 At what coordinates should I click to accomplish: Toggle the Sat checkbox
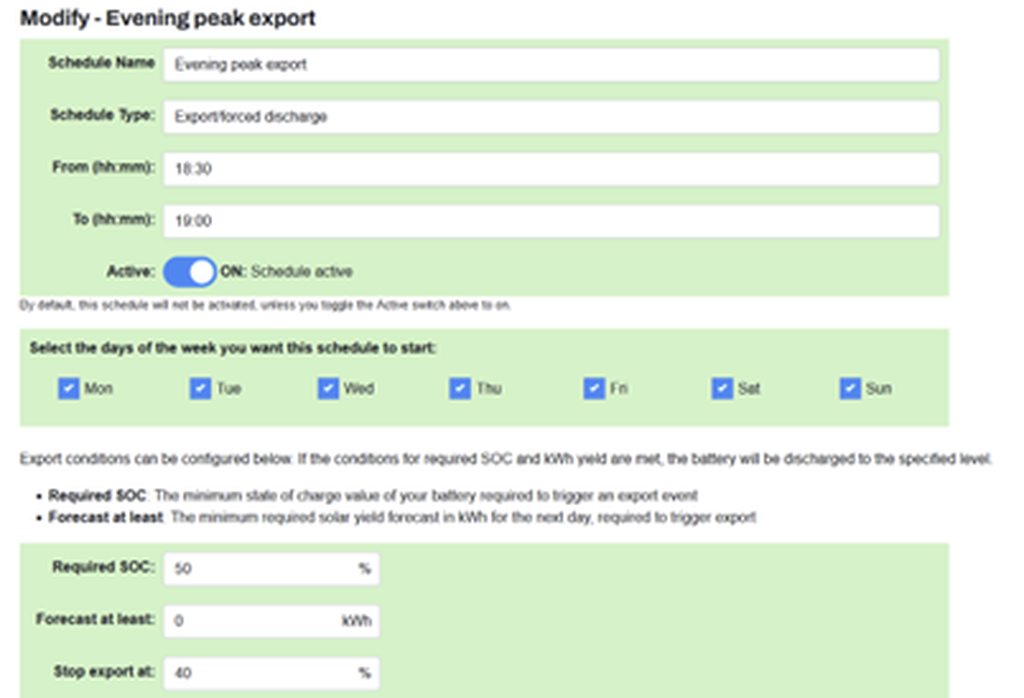(723, 388)
